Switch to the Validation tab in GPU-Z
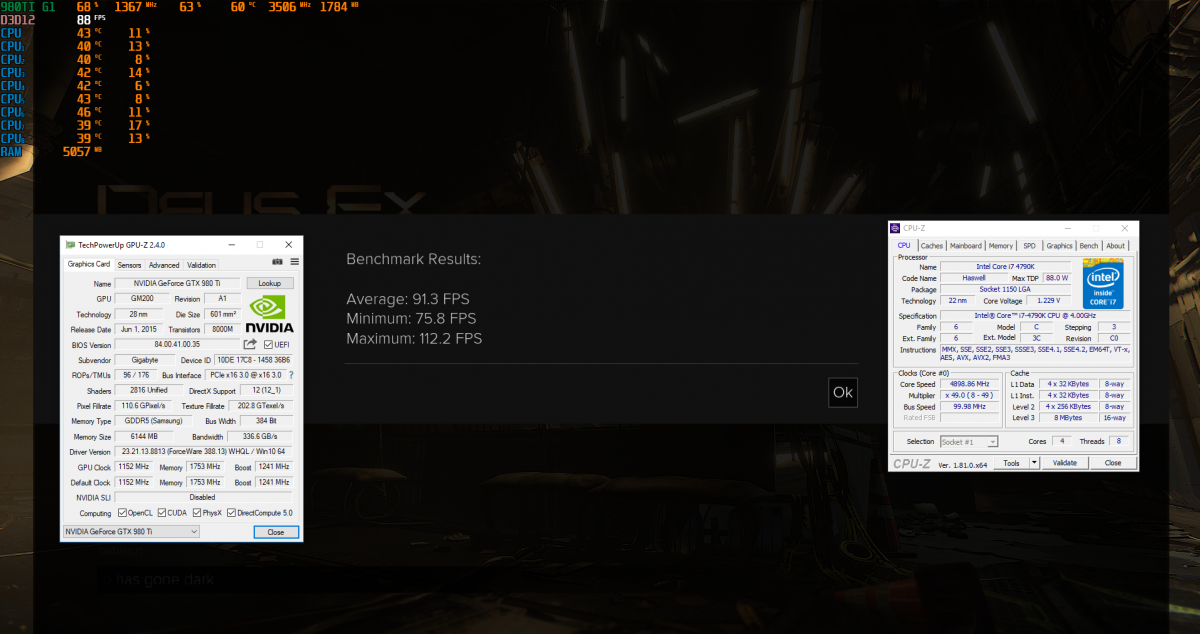This screenshot has width=1200, height=634. [202, 265]
